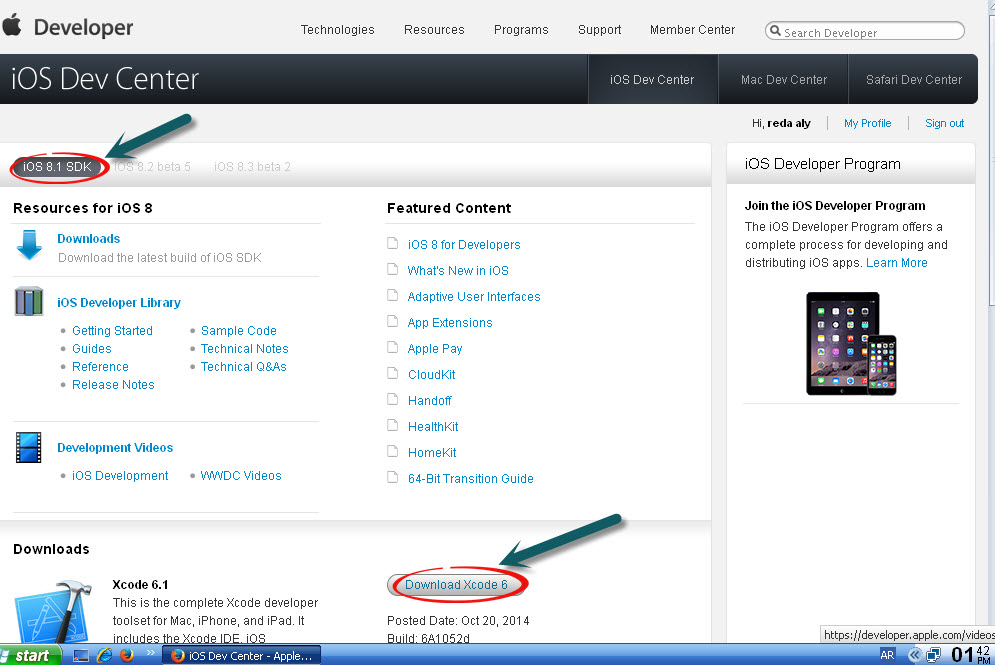Click document icon beside Adaptive User Interfaces
The height and width of the screenshot is (665, 995).
tap(393, 296)
